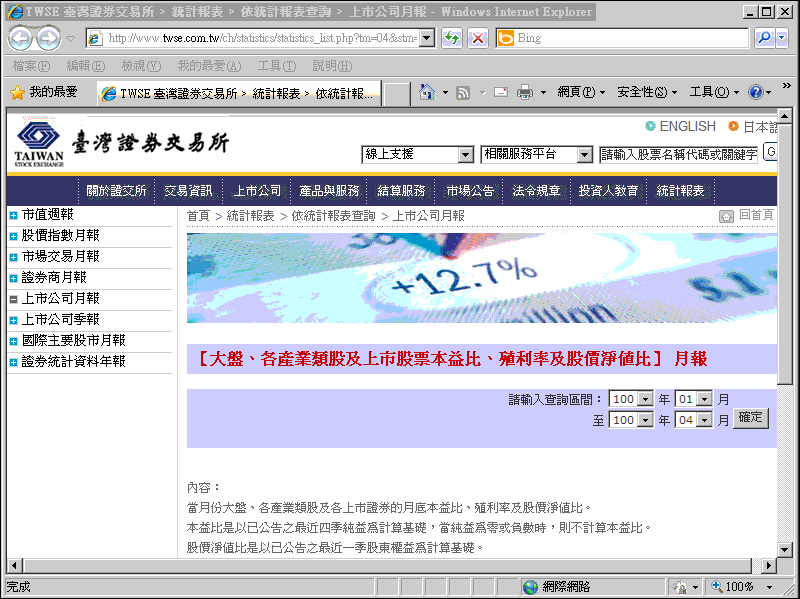Expand the 上市公司季報 tree item
The image size is (800, 599).
13,320
